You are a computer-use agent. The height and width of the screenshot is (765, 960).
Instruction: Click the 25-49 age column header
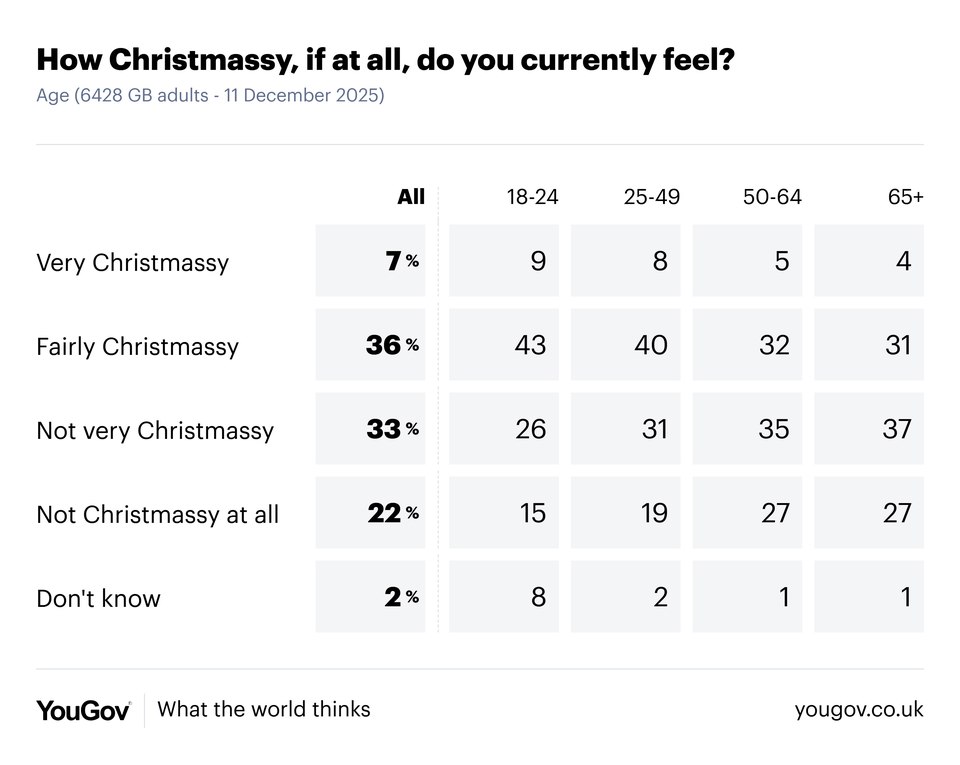652,197
